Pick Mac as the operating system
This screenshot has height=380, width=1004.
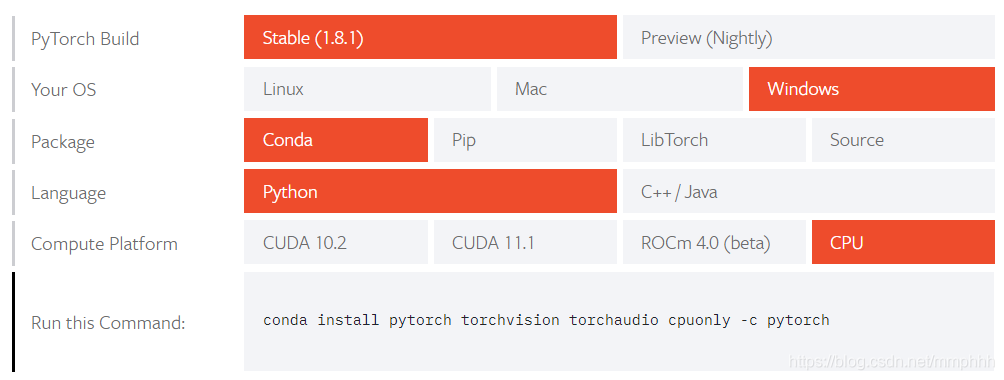pyautogui.click(x=620, y=89)
